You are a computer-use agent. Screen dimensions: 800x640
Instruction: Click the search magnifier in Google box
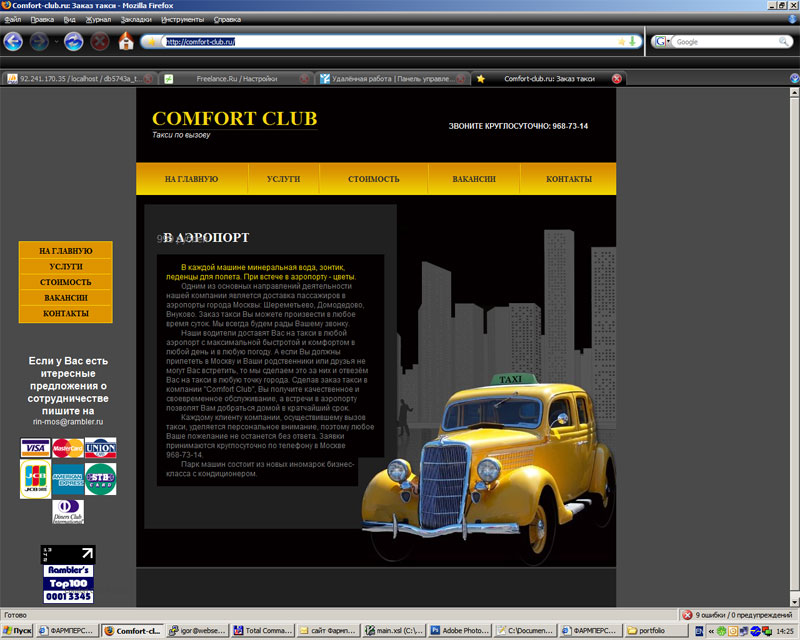pos(784,41)
